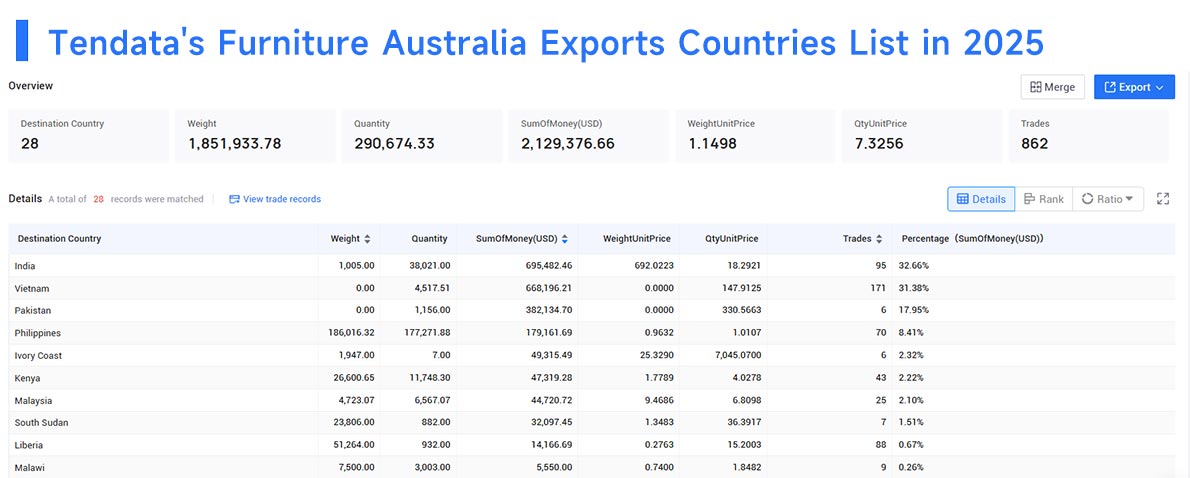Screen dimensions: 1190x478
Task: Click Kenya's quantity 11,748.30
Action: pos(428,378)
